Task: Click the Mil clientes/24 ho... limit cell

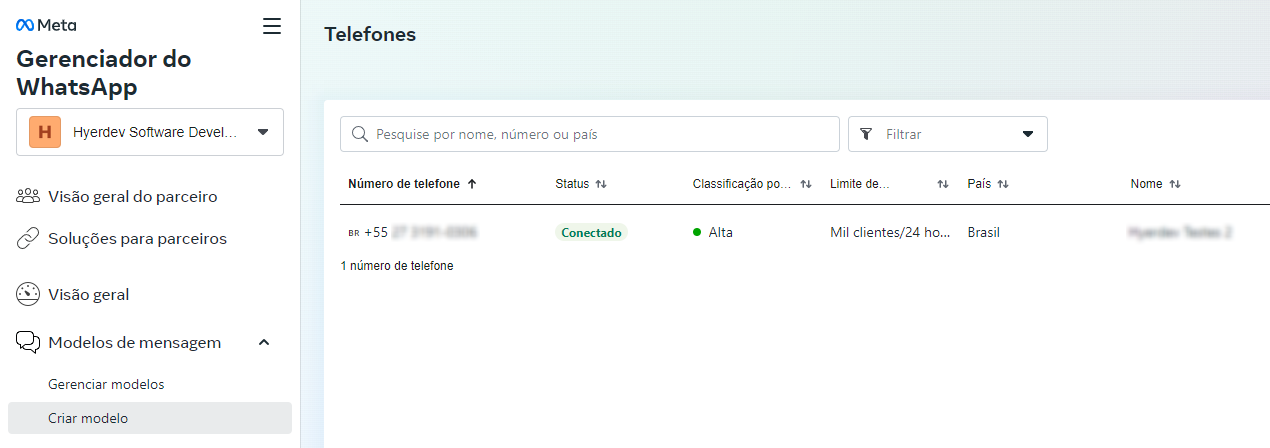Action: pos(890,232)
